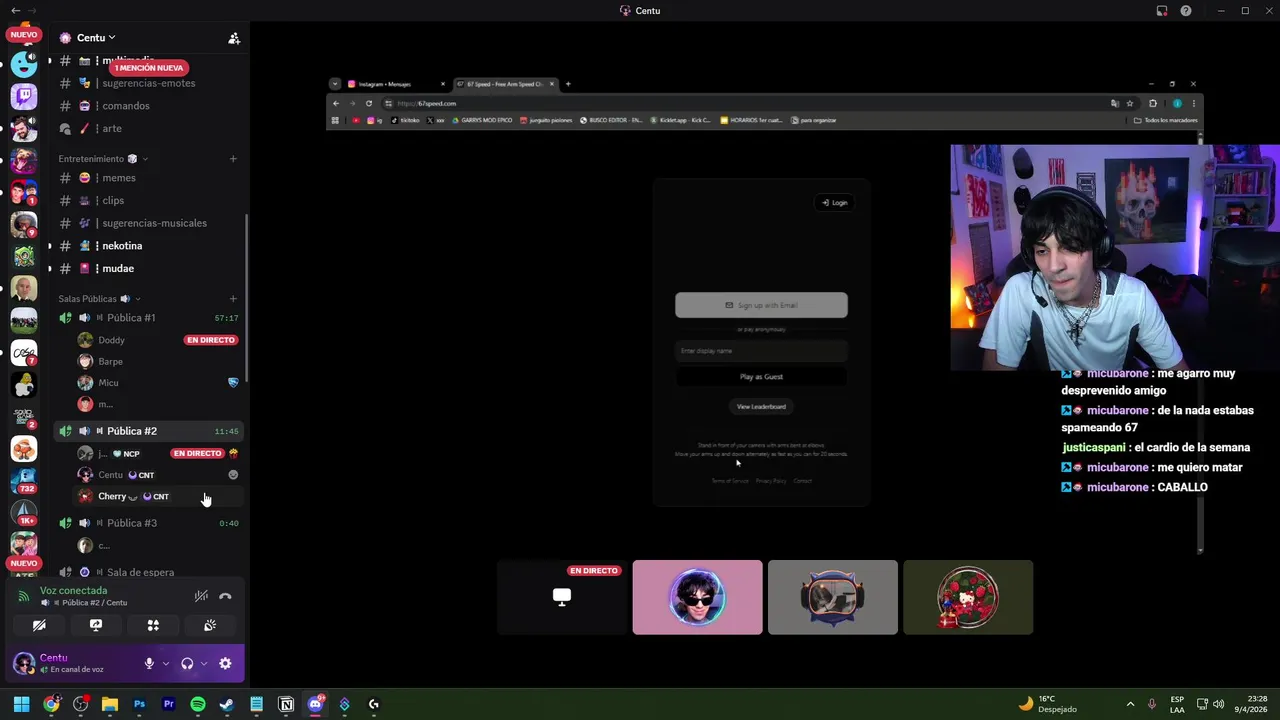1280x720 pixels.
Task: Create channel in Salas Públicas with plus
Action: click(x=233, y=299)
